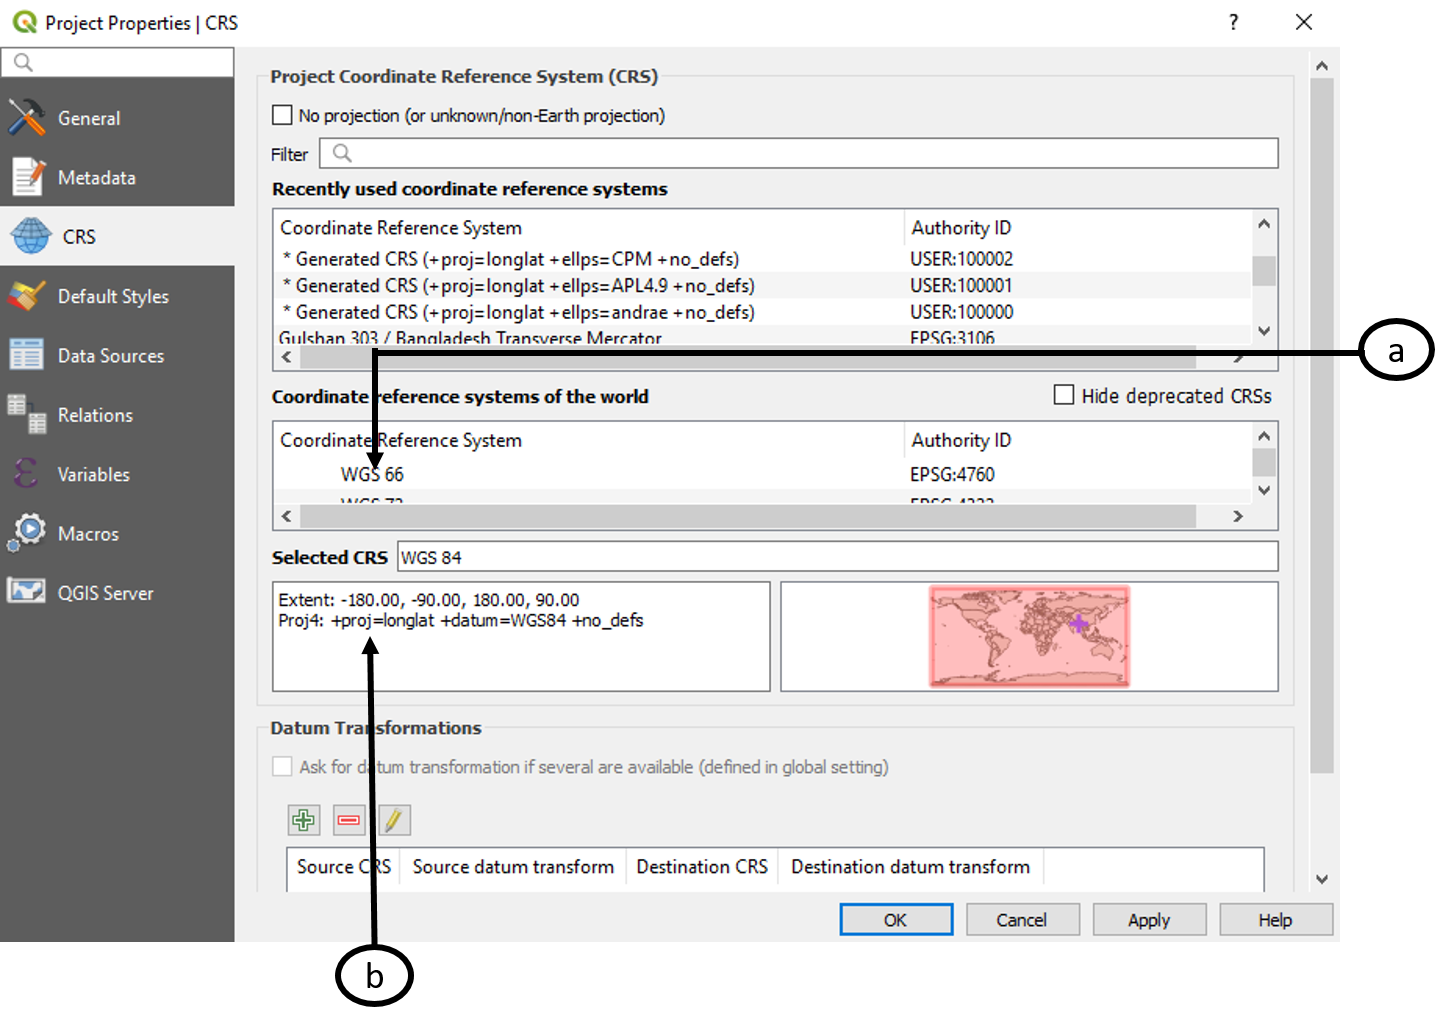Click the Selected CRS WGS 84 field
The image size is (1435, 1021).
pyautogui.click(x=838, y=557)
